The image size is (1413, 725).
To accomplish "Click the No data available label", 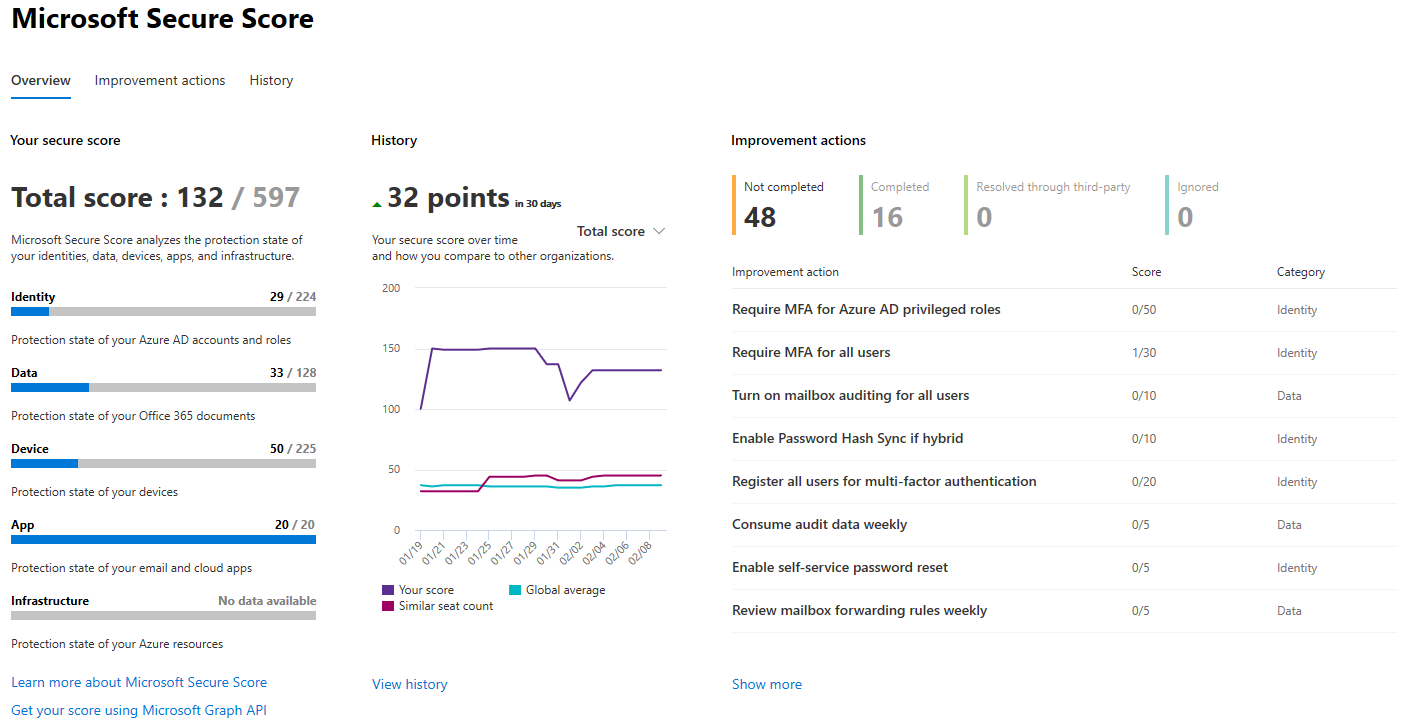I will (x=267, y=601).
